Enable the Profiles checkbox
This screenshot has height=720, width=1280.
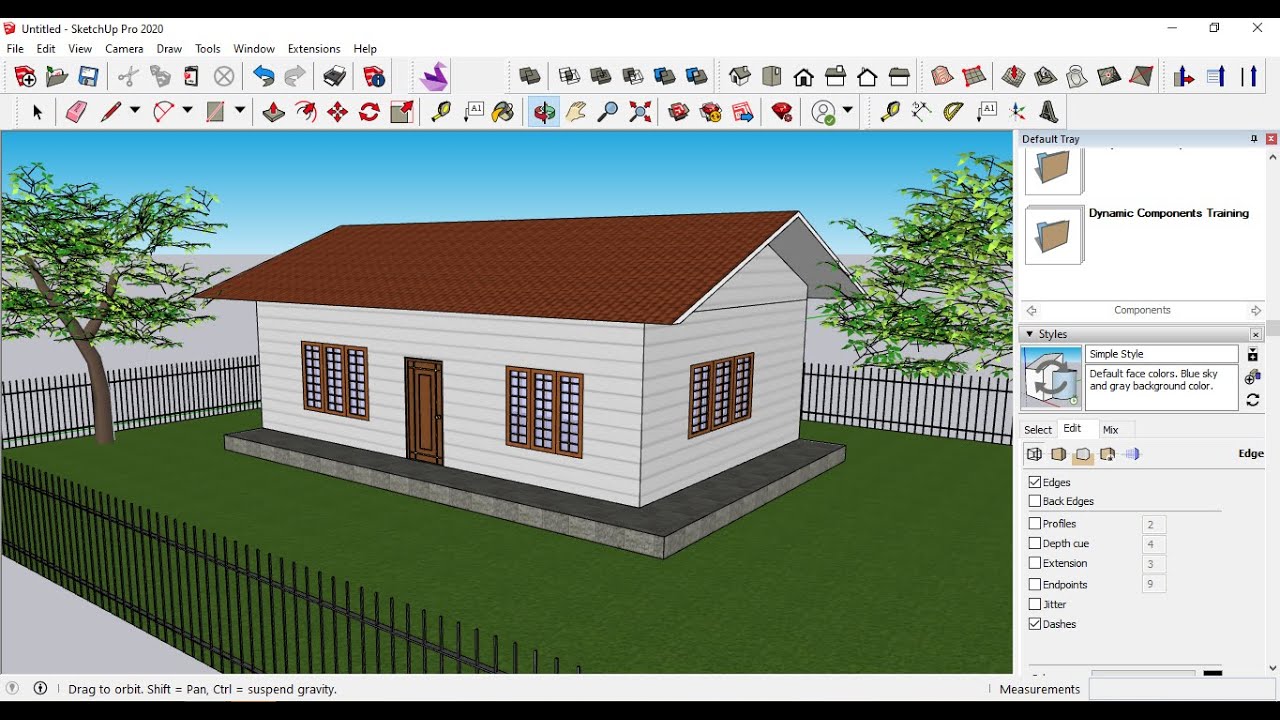pos(1035,523)
